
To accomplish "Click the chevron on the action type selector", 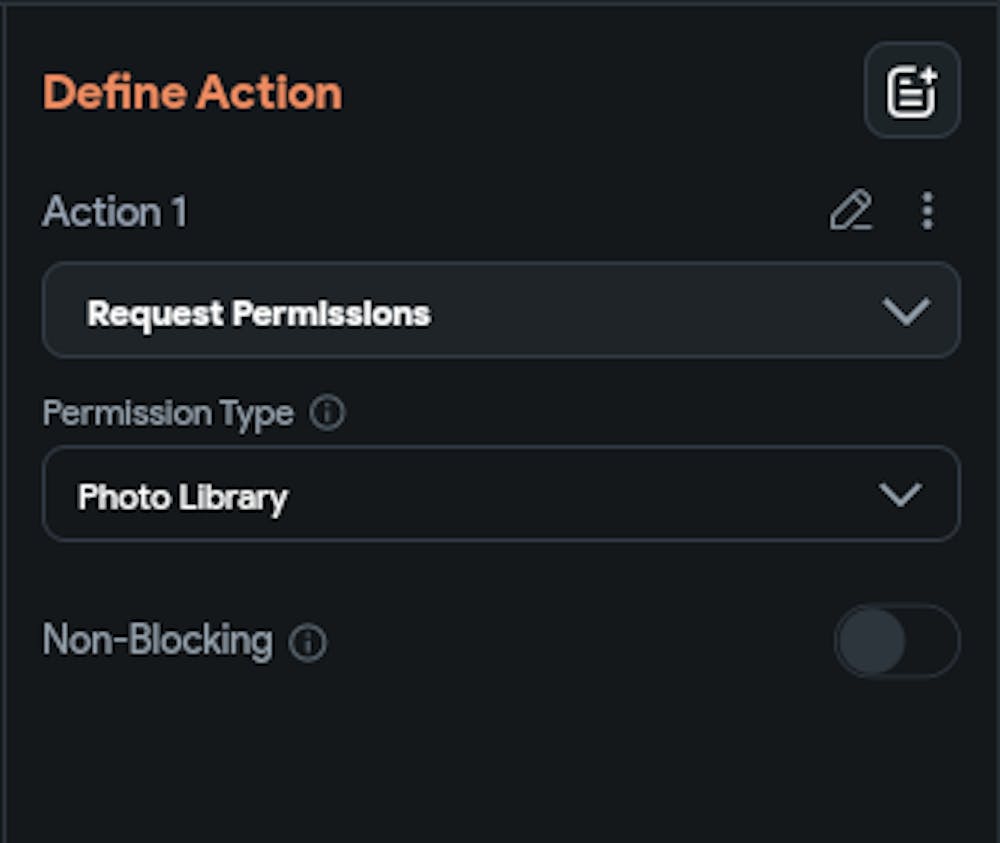I will (x=905, y=311).
